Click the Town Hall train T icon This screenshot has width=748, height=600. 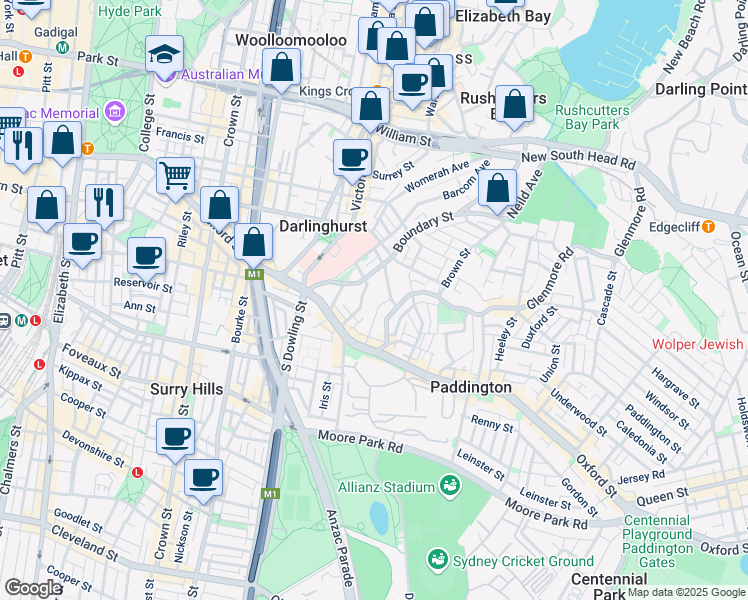click(x=25, y=57)
